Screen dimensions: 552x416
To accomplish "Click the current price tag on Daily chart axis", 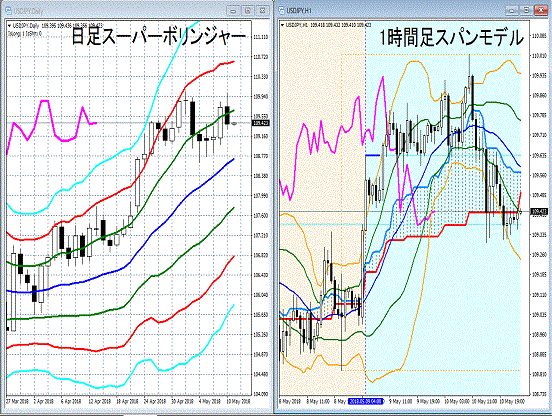I will 261,123.
